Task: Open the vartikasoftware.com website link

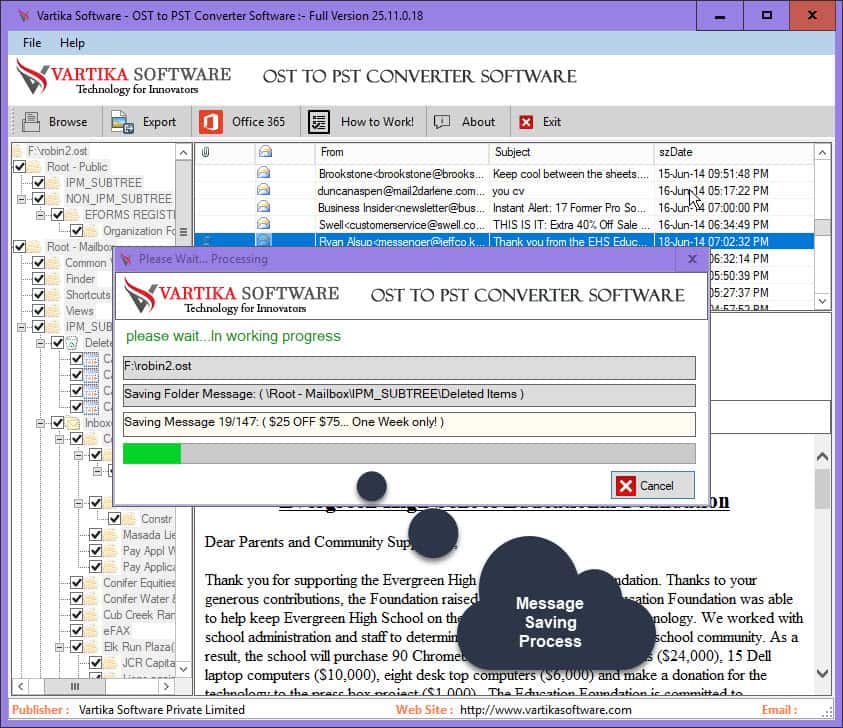Action: coord(546,710)
